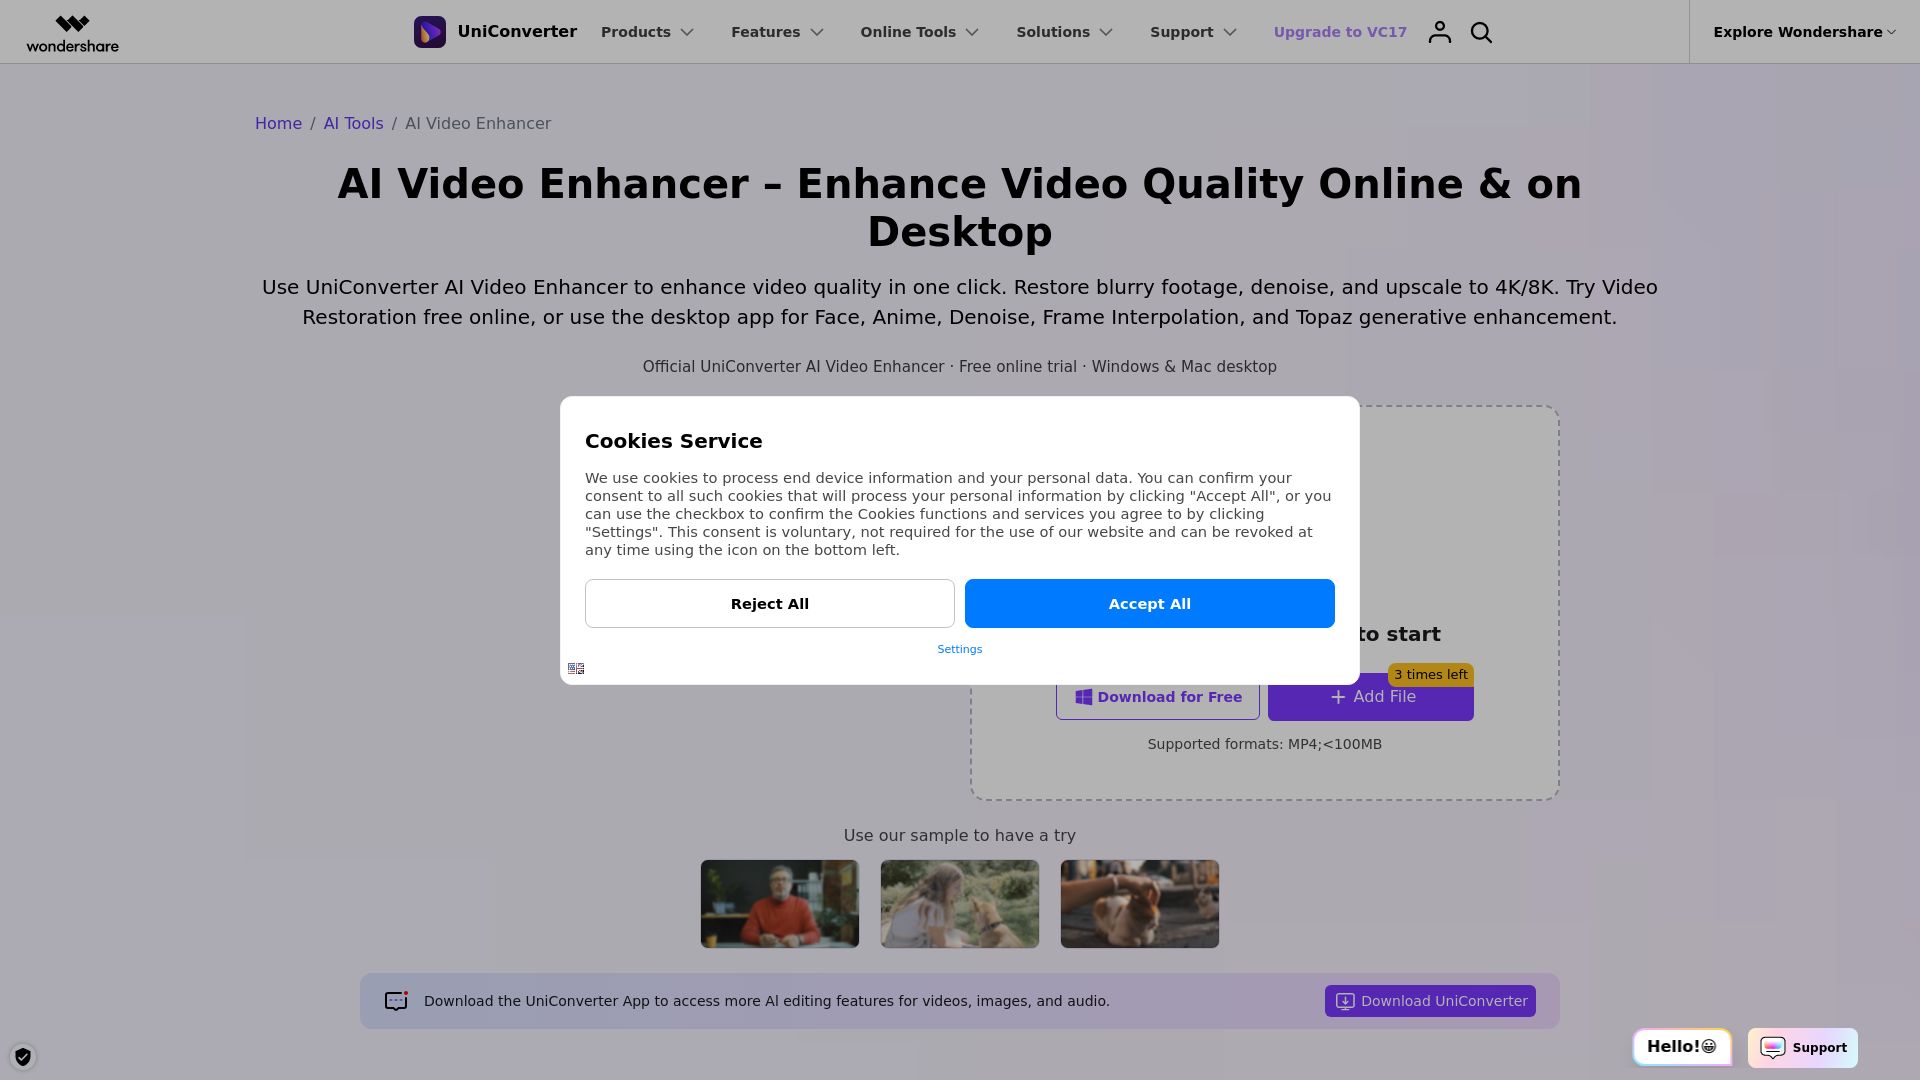Go to Home breadcrumb
Screen dimensions: 1920x1080
(278, 123)
